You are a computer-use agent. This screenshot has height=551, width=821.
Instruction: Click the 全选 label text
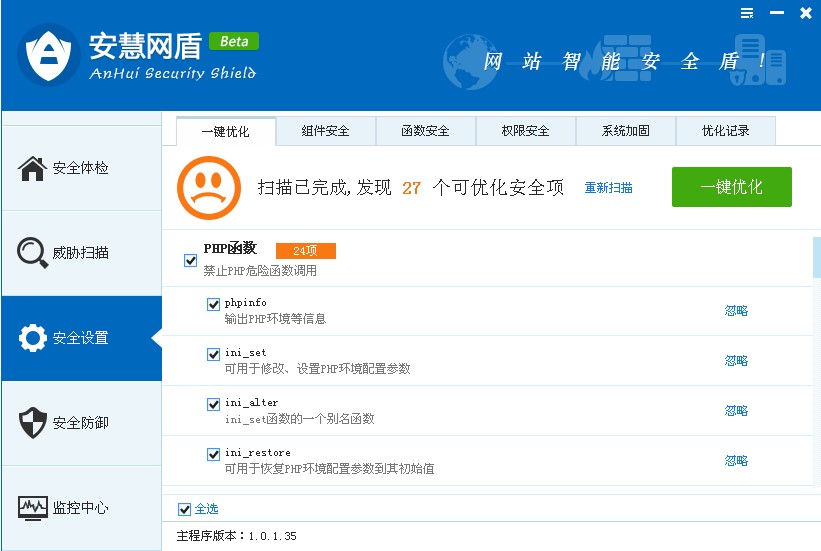pos(206,509)
